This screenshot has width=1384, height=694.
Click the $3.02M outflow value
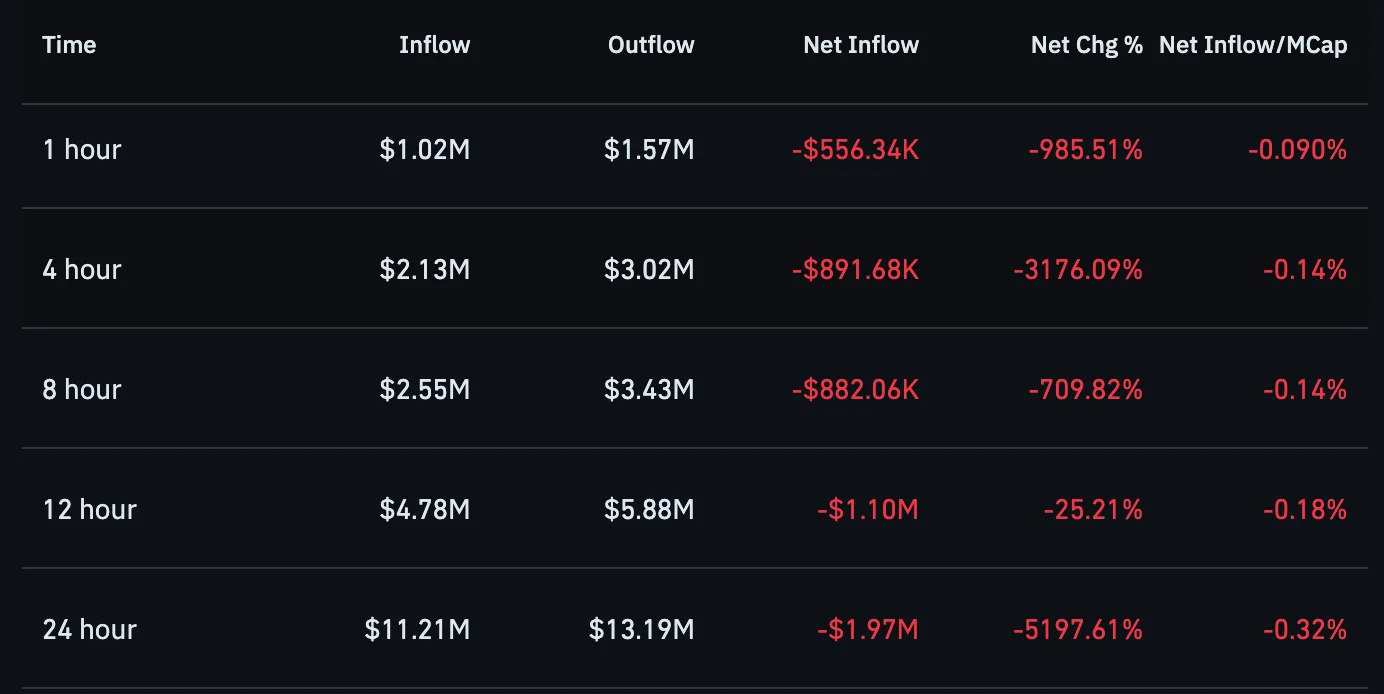tap(649, 270)
